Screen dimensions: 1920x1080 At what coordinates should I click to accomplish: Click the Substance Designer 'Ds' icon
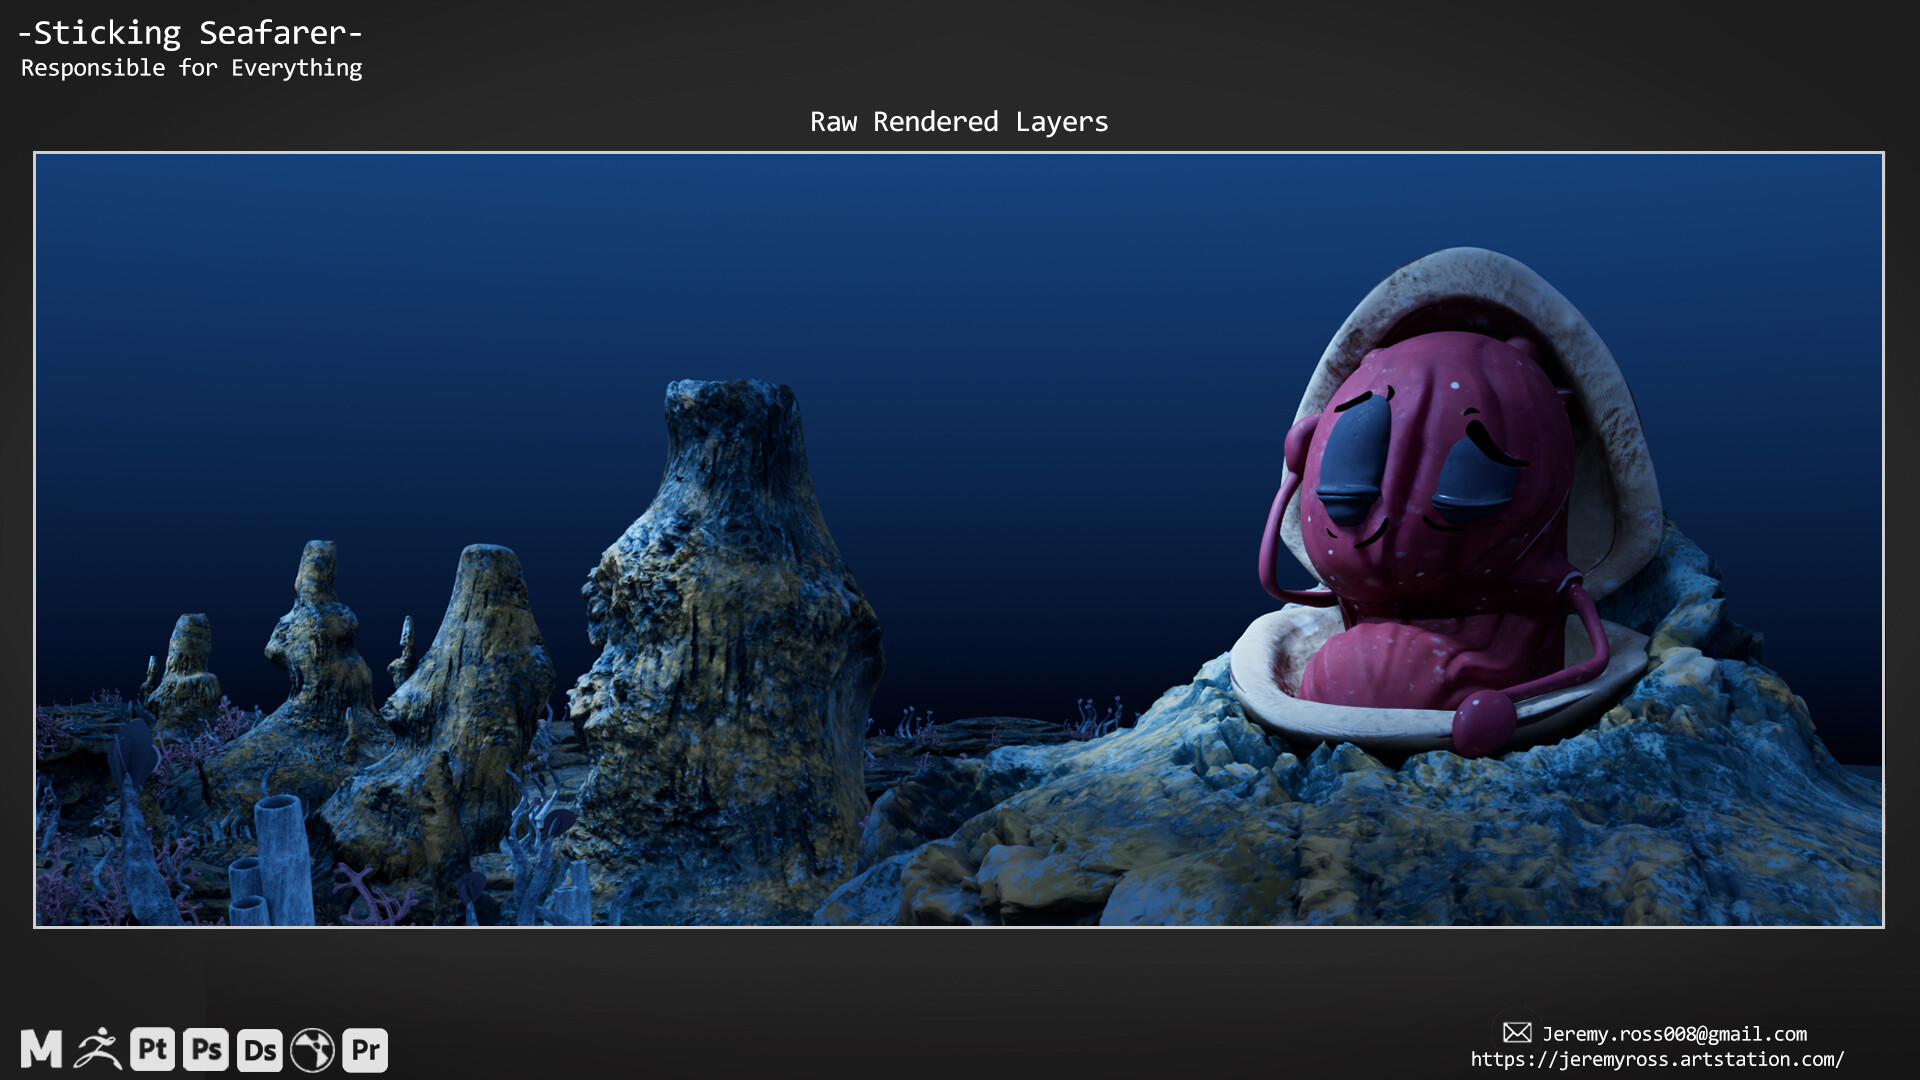pos(260,1050)
